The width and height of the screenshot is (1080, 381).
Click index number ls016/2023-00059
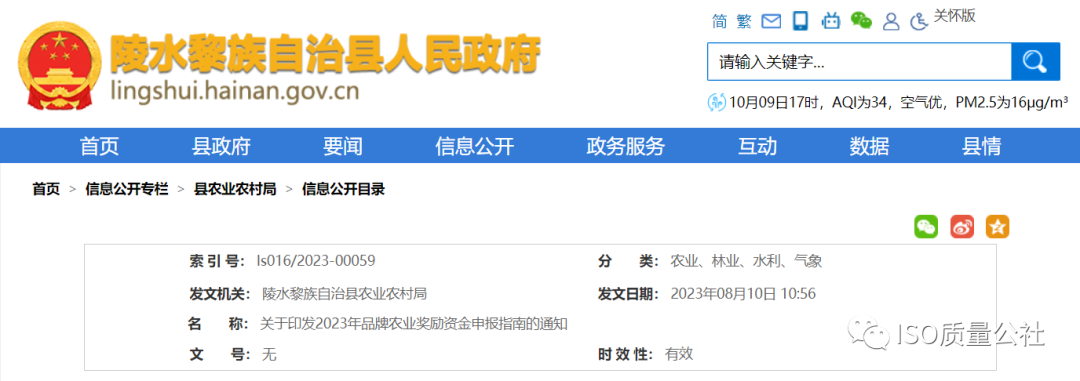pyautogui.click(x=316, y=261)
